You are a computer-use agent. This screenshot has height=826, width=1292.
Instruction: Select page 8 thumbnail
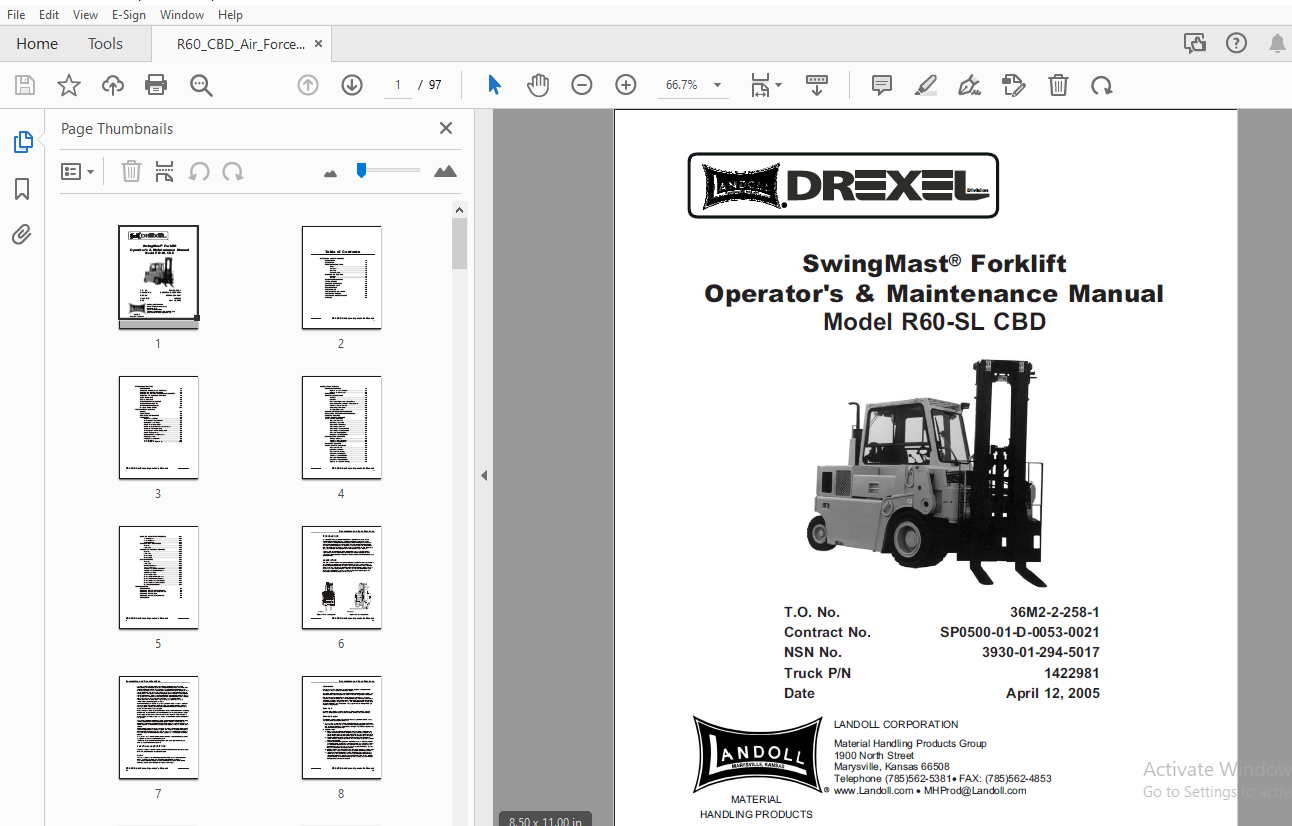click(341, 728)
